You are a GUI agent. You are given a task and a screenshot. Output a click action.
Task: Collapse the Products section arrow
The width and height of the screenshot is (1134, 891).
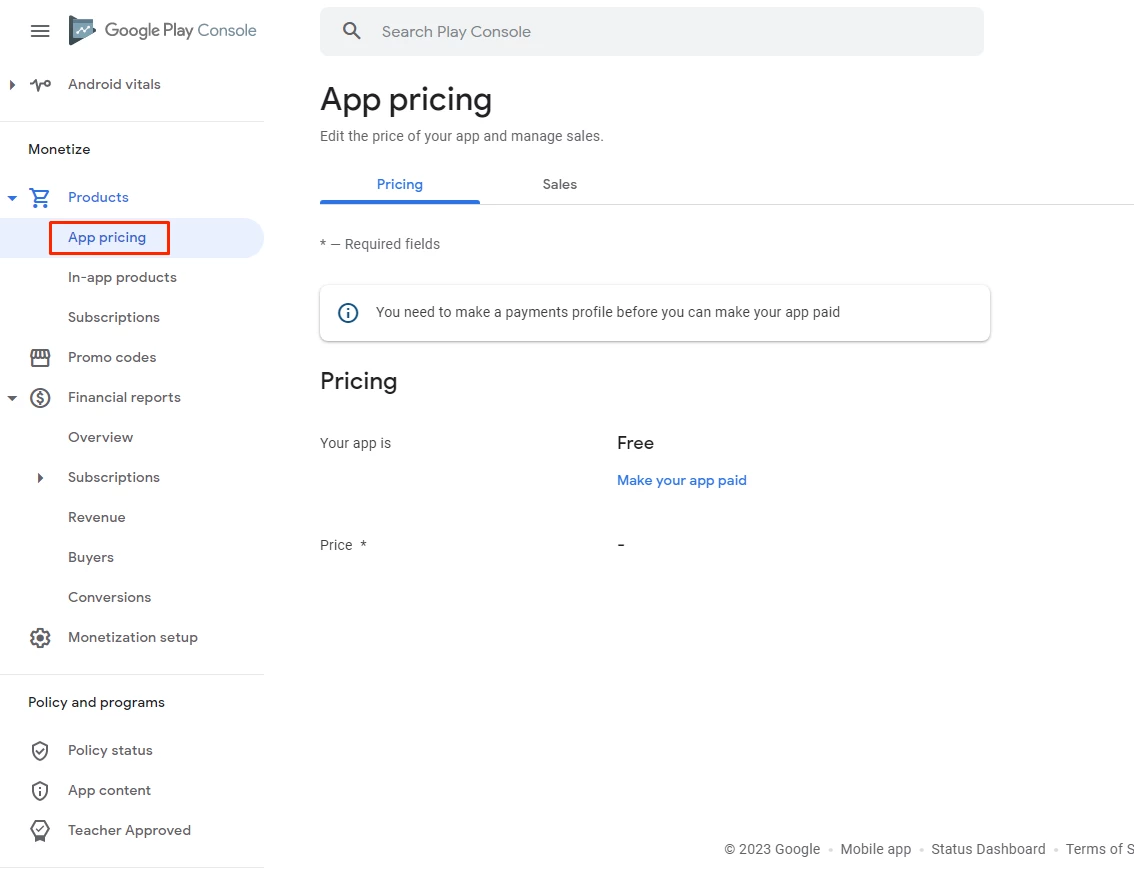pyautogui.click(x=12, y=198)
